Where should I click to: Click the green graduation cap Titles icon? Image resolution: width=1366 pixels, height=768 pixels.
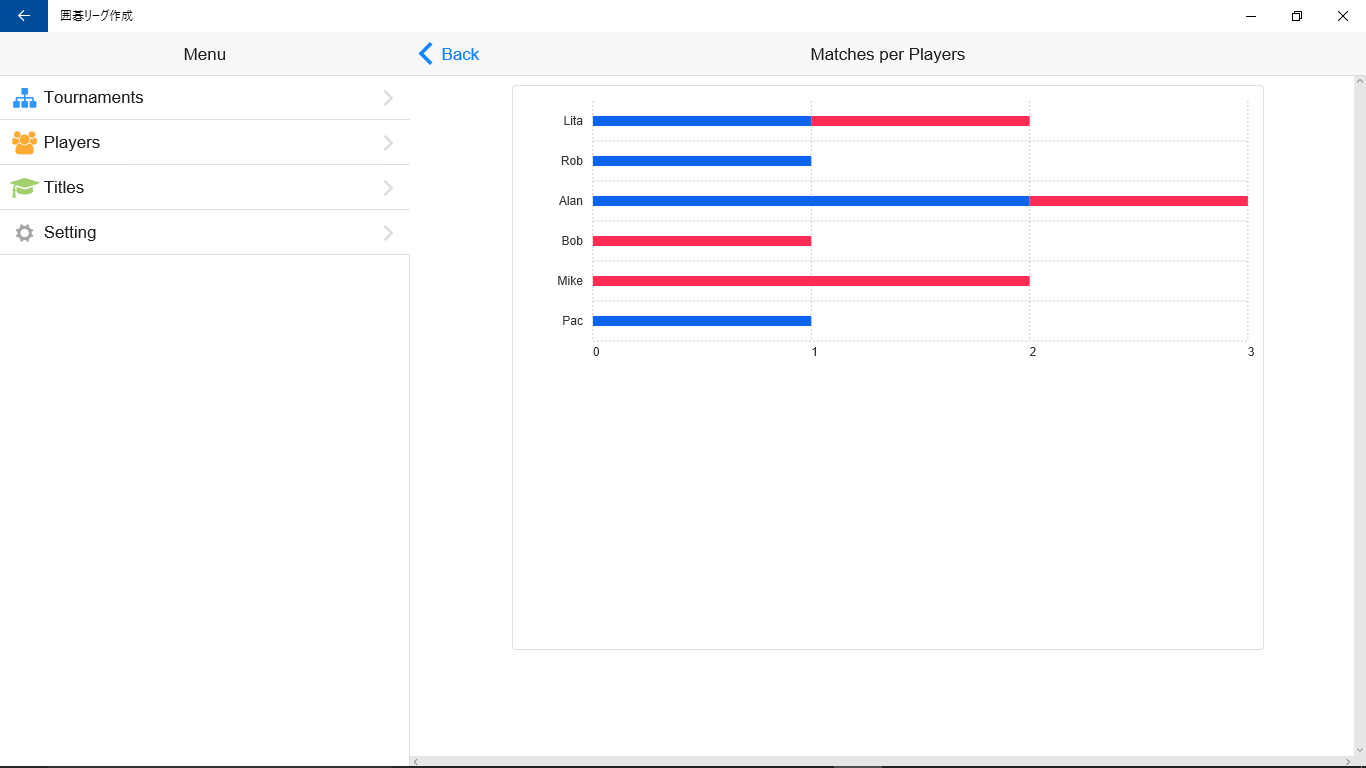coord(24,188)
